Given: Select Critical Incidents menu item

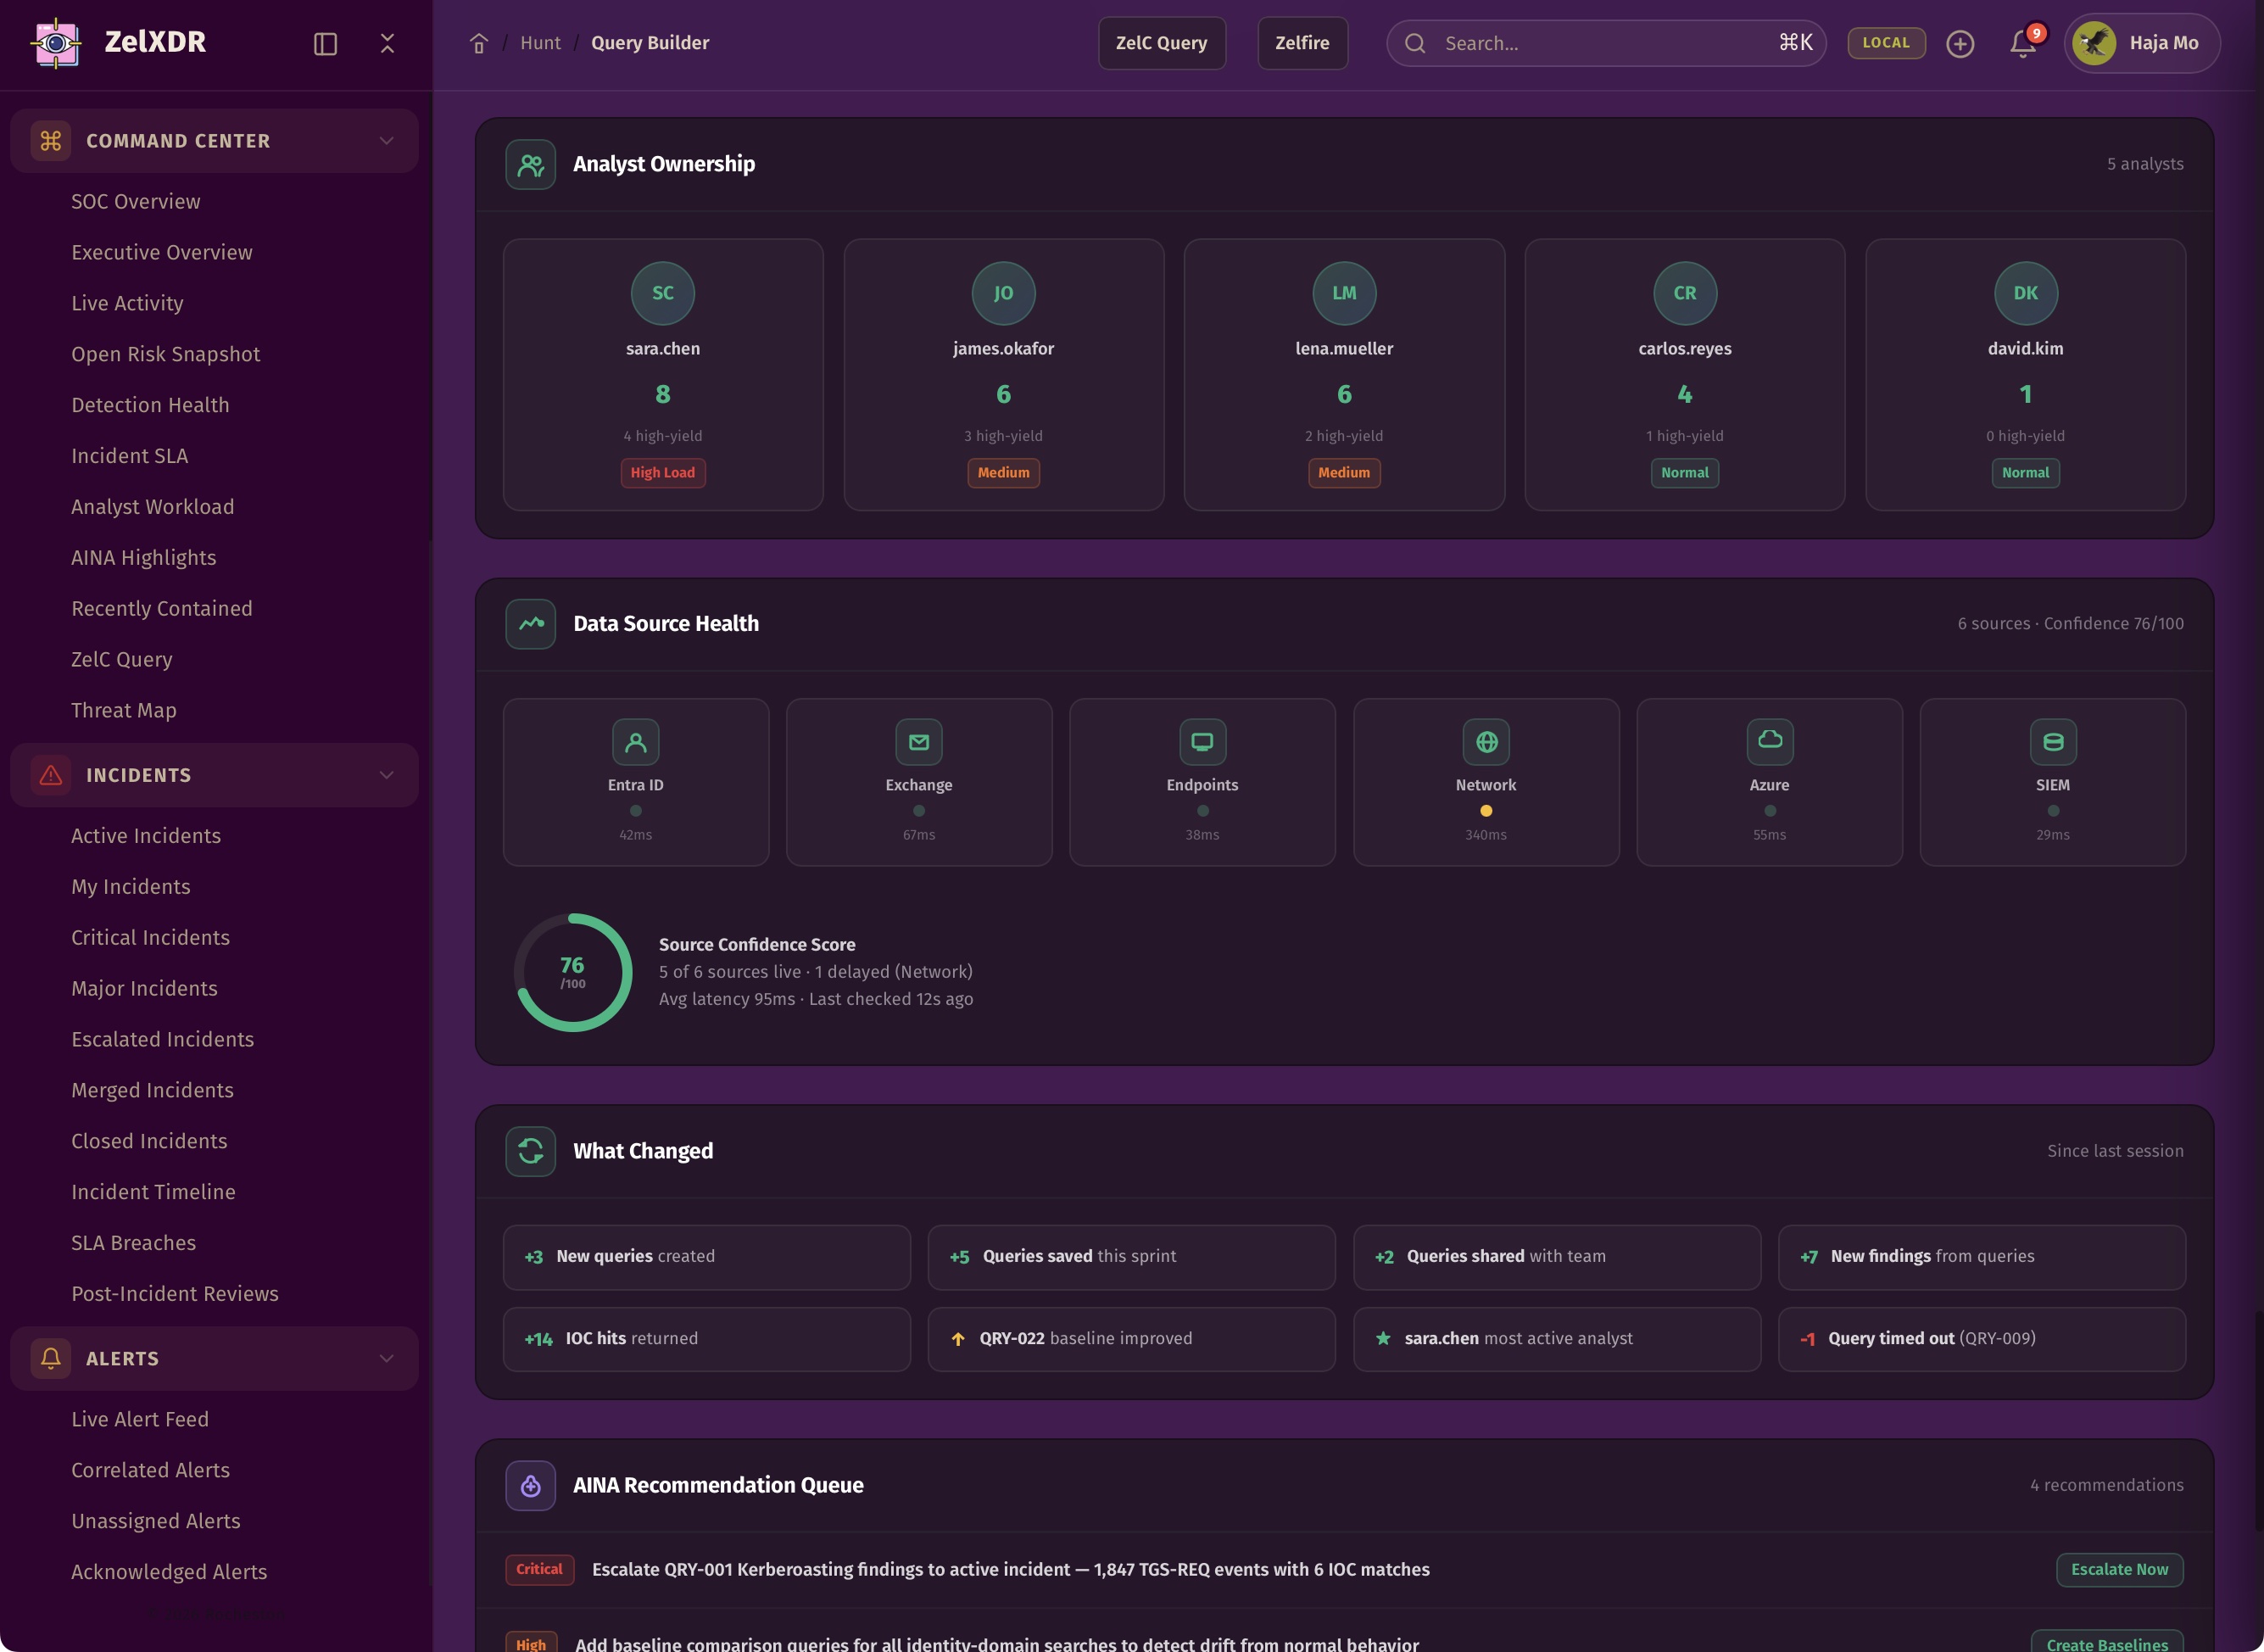Looking at the screenshot, I should [150, 937].
